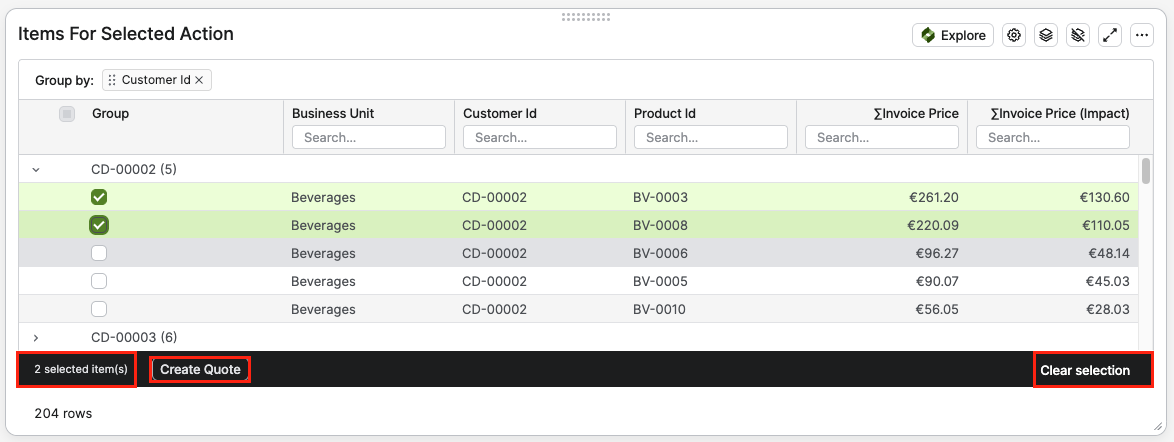Click Business Unit search field
The width and height of the screenshot is (1174, 442).
[x=369, y=137]
